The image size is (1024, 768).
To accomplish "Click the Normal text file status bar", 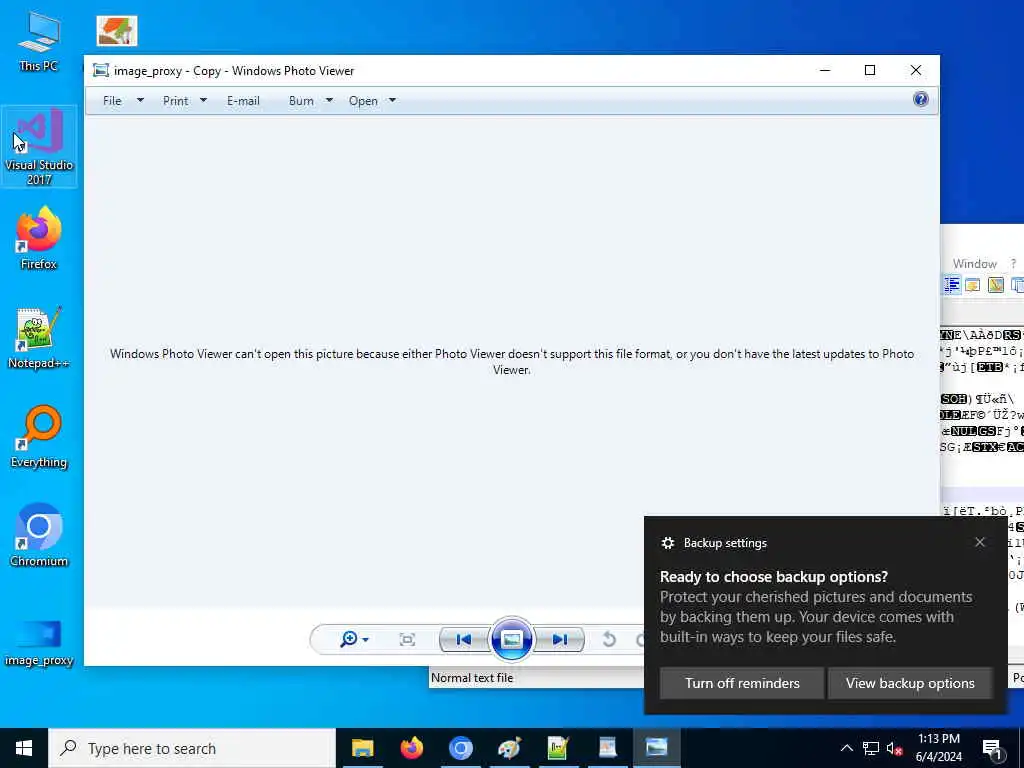I will [472, 678].
